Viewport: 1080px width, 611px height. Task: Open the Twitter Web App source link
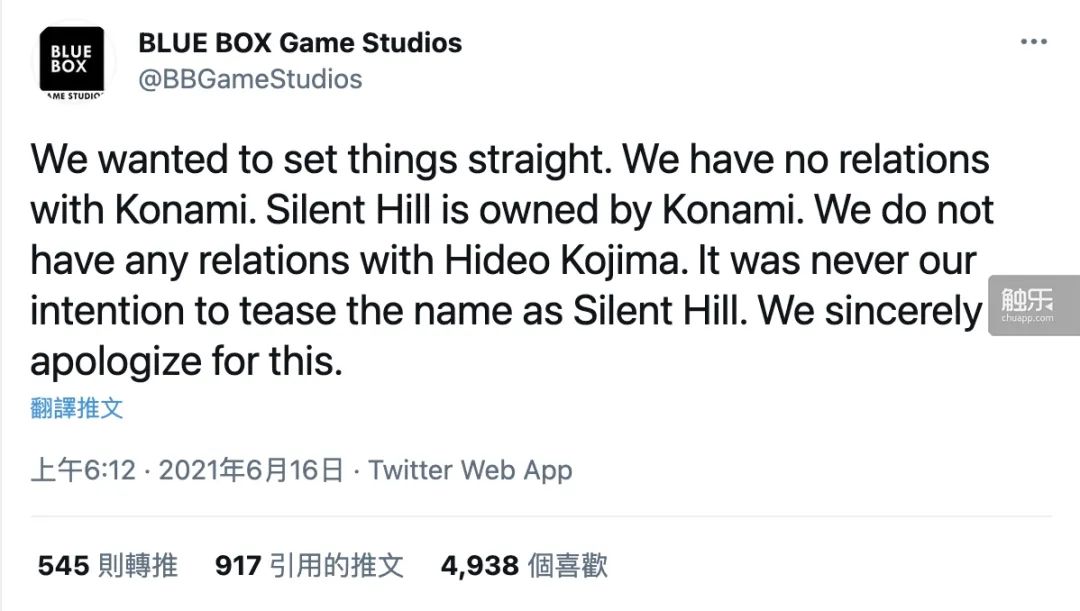point(470,470)
